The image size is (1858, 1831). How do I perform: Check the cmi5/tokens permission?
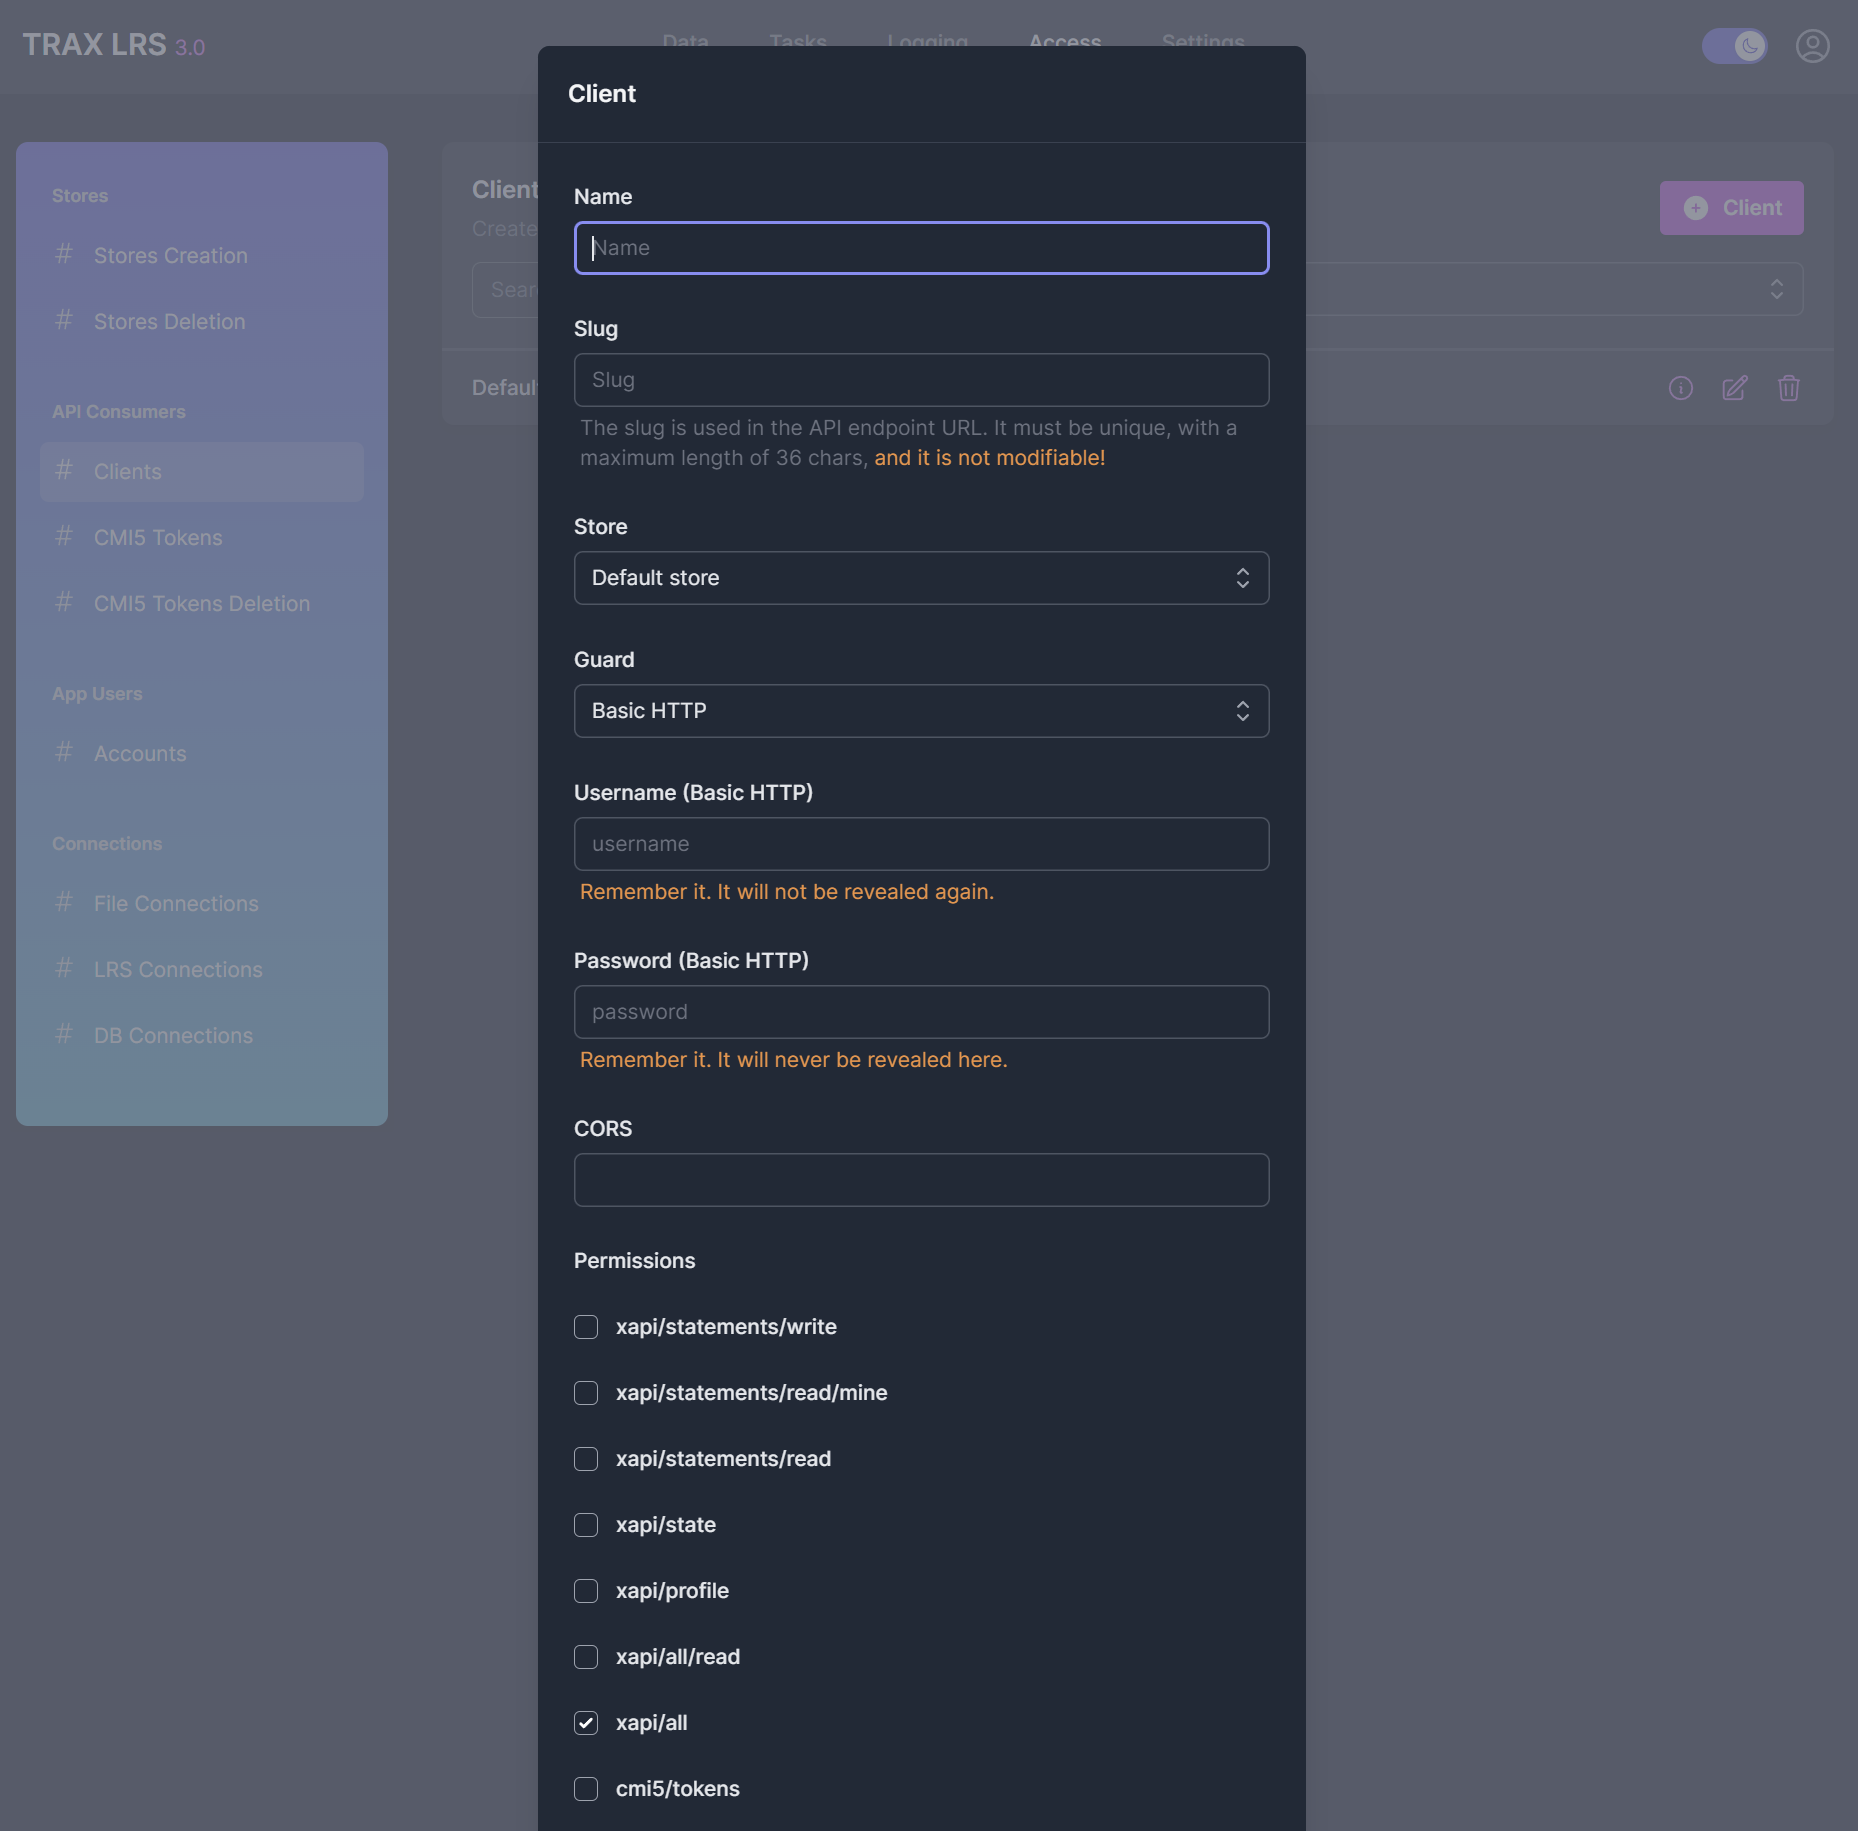[586, 1789]
